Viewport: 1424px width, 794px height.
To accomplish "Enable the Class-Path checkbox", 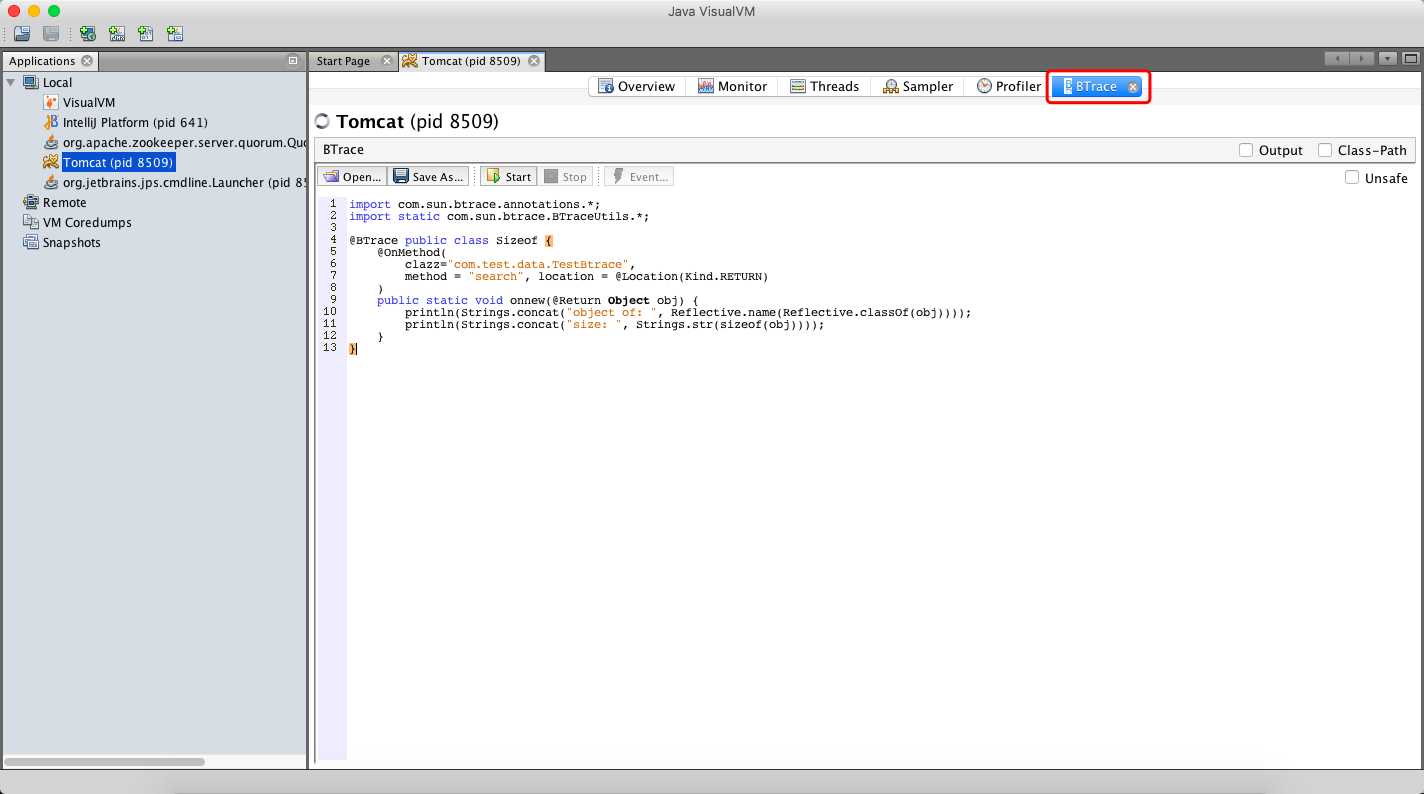I will tap(1325, 150).
